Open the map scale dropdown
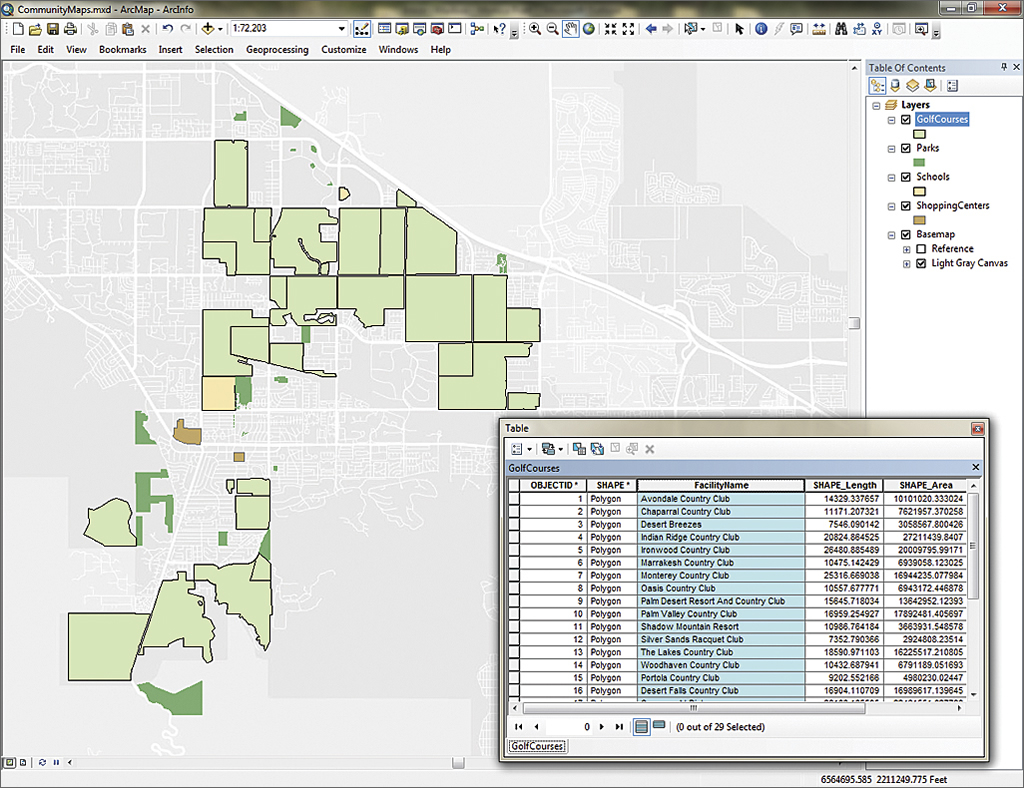 (341, 29)
